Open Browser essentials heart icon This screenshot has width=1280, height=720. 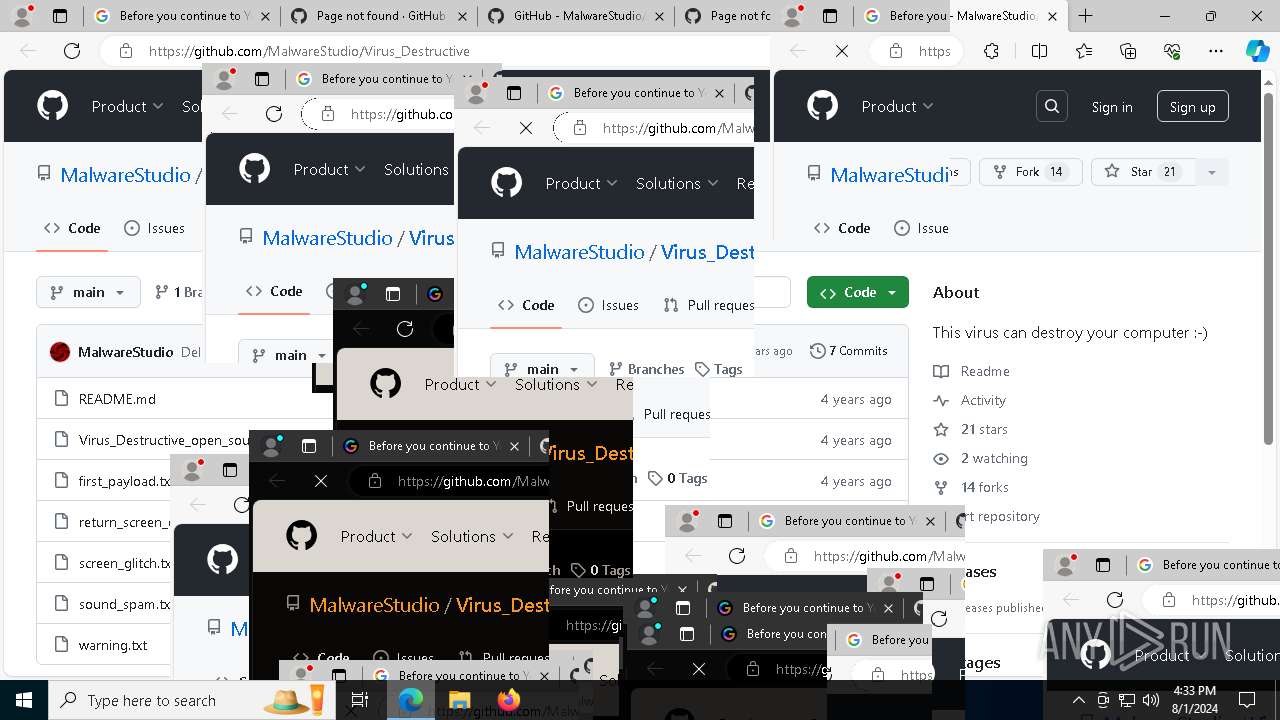[1172, 51]
